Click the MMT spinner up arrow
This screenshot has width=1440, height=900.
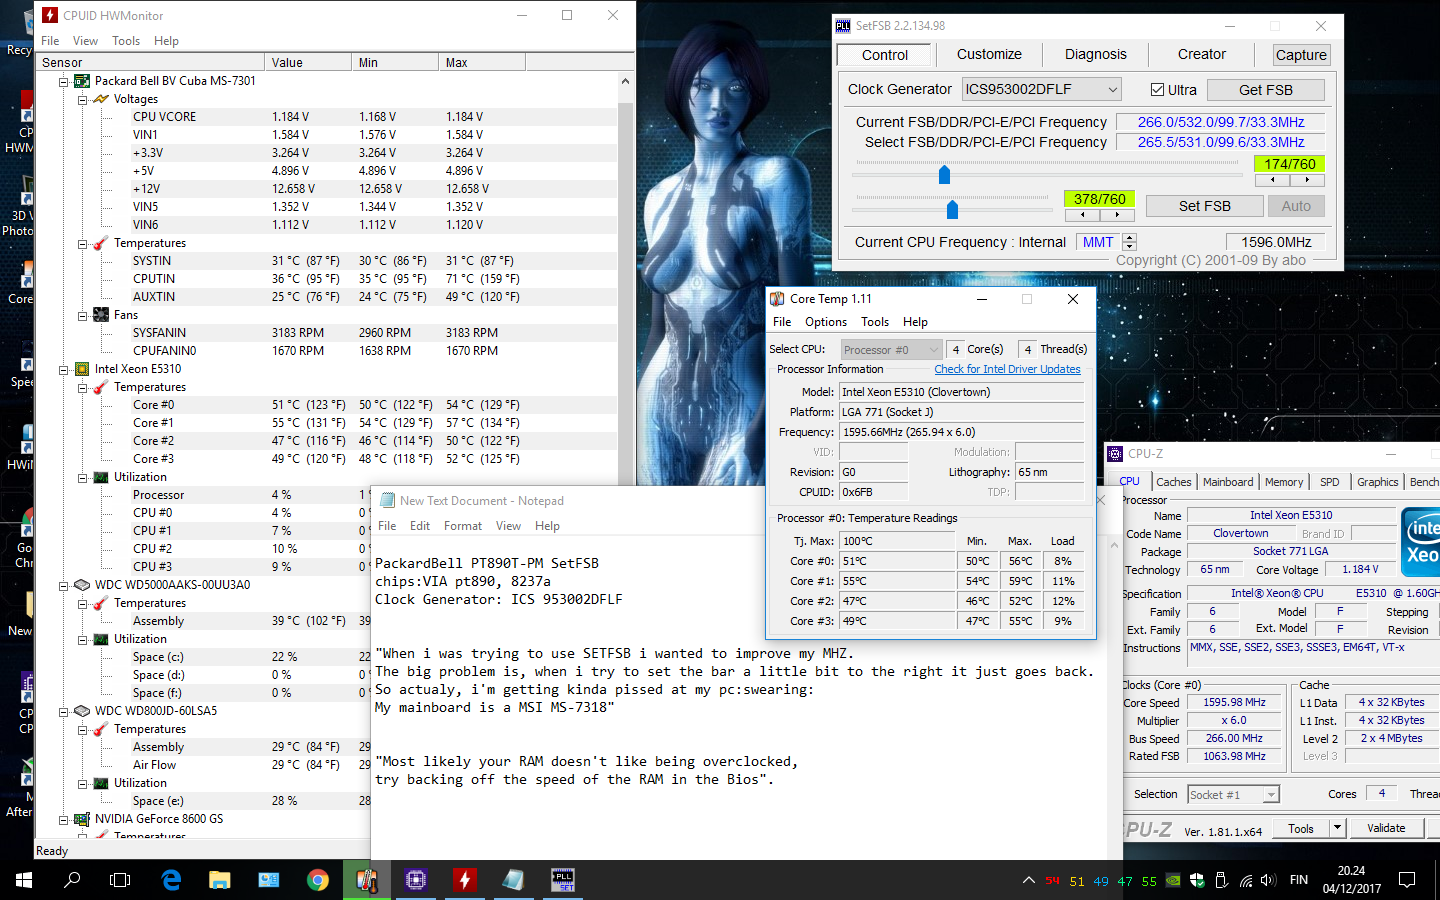click(x=1130, y=238)
